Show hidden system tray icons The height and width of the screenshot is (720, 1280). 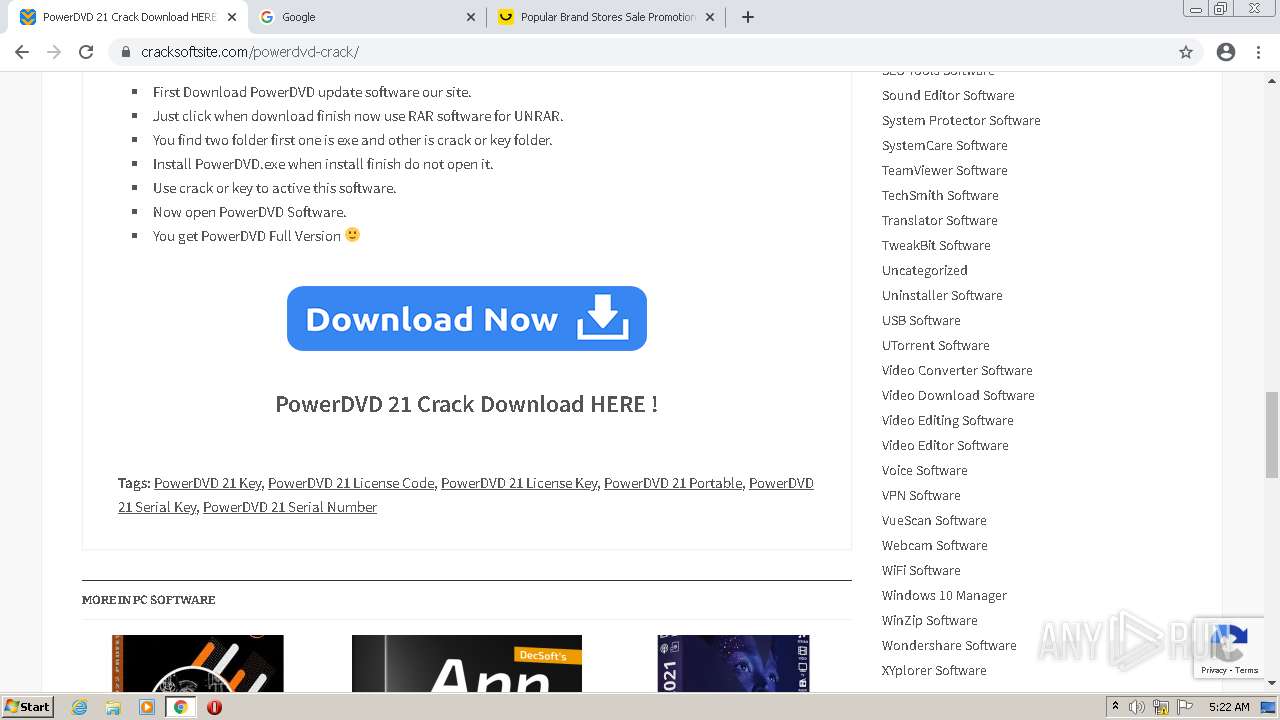(1115, 707)
